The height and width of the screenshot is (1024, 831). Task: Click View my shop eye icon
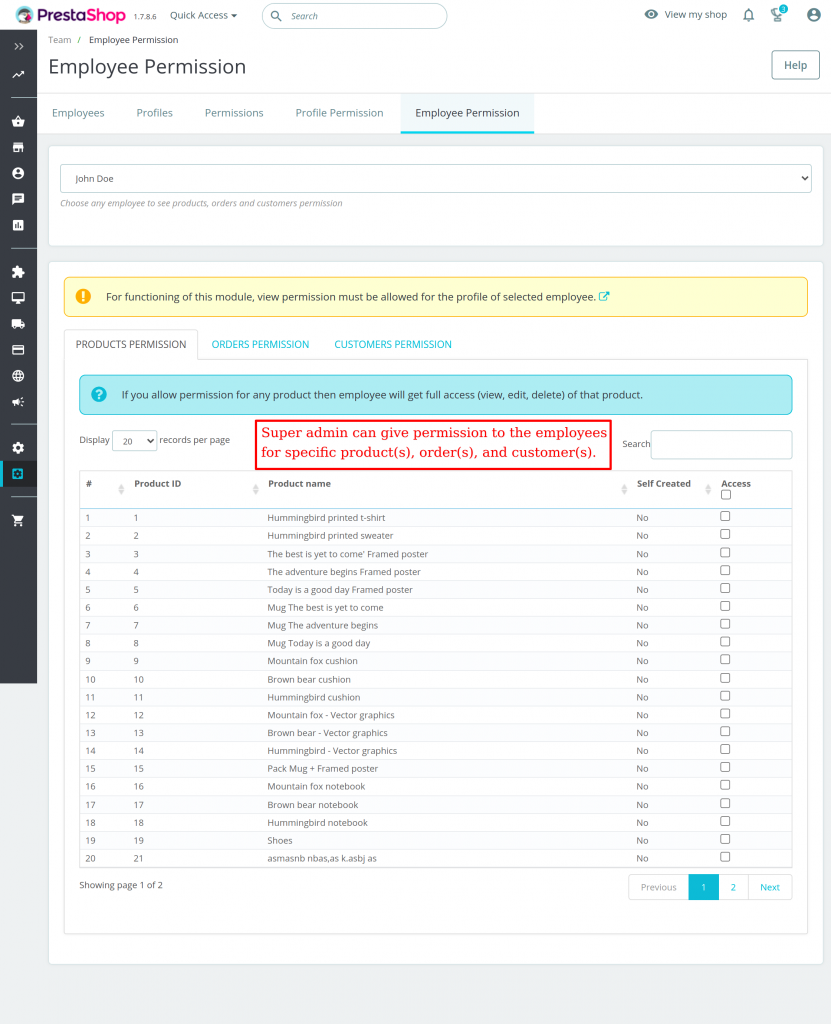click(651, 14)
